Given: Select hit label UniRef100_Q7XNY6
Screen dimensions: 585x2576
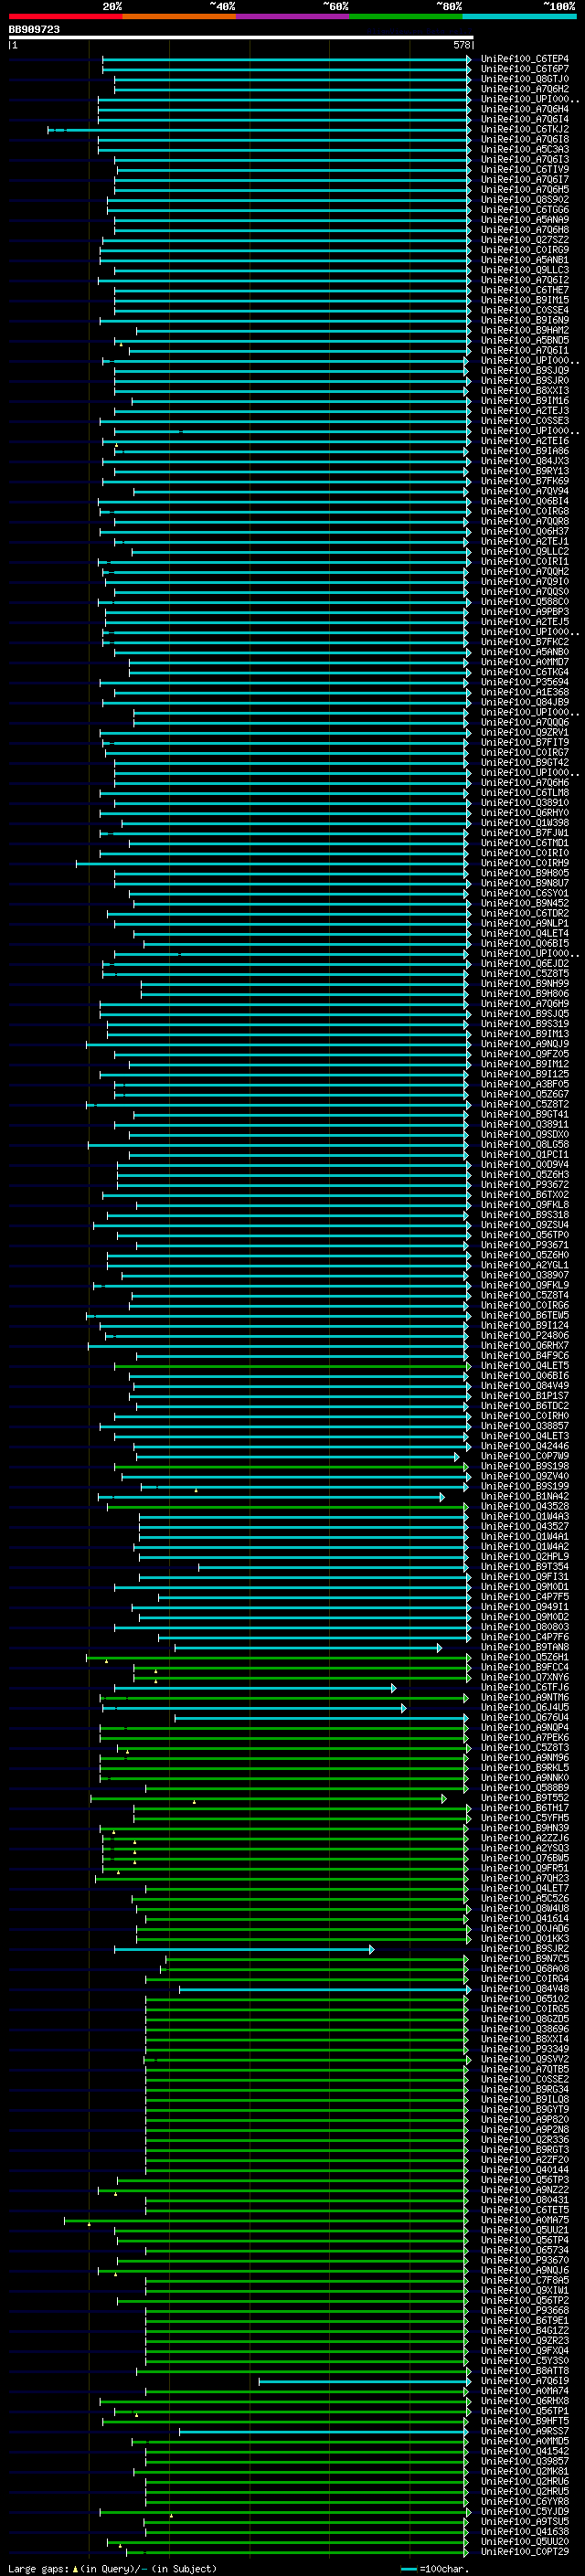Looking at the screenshot, I should pos(525,1677).
